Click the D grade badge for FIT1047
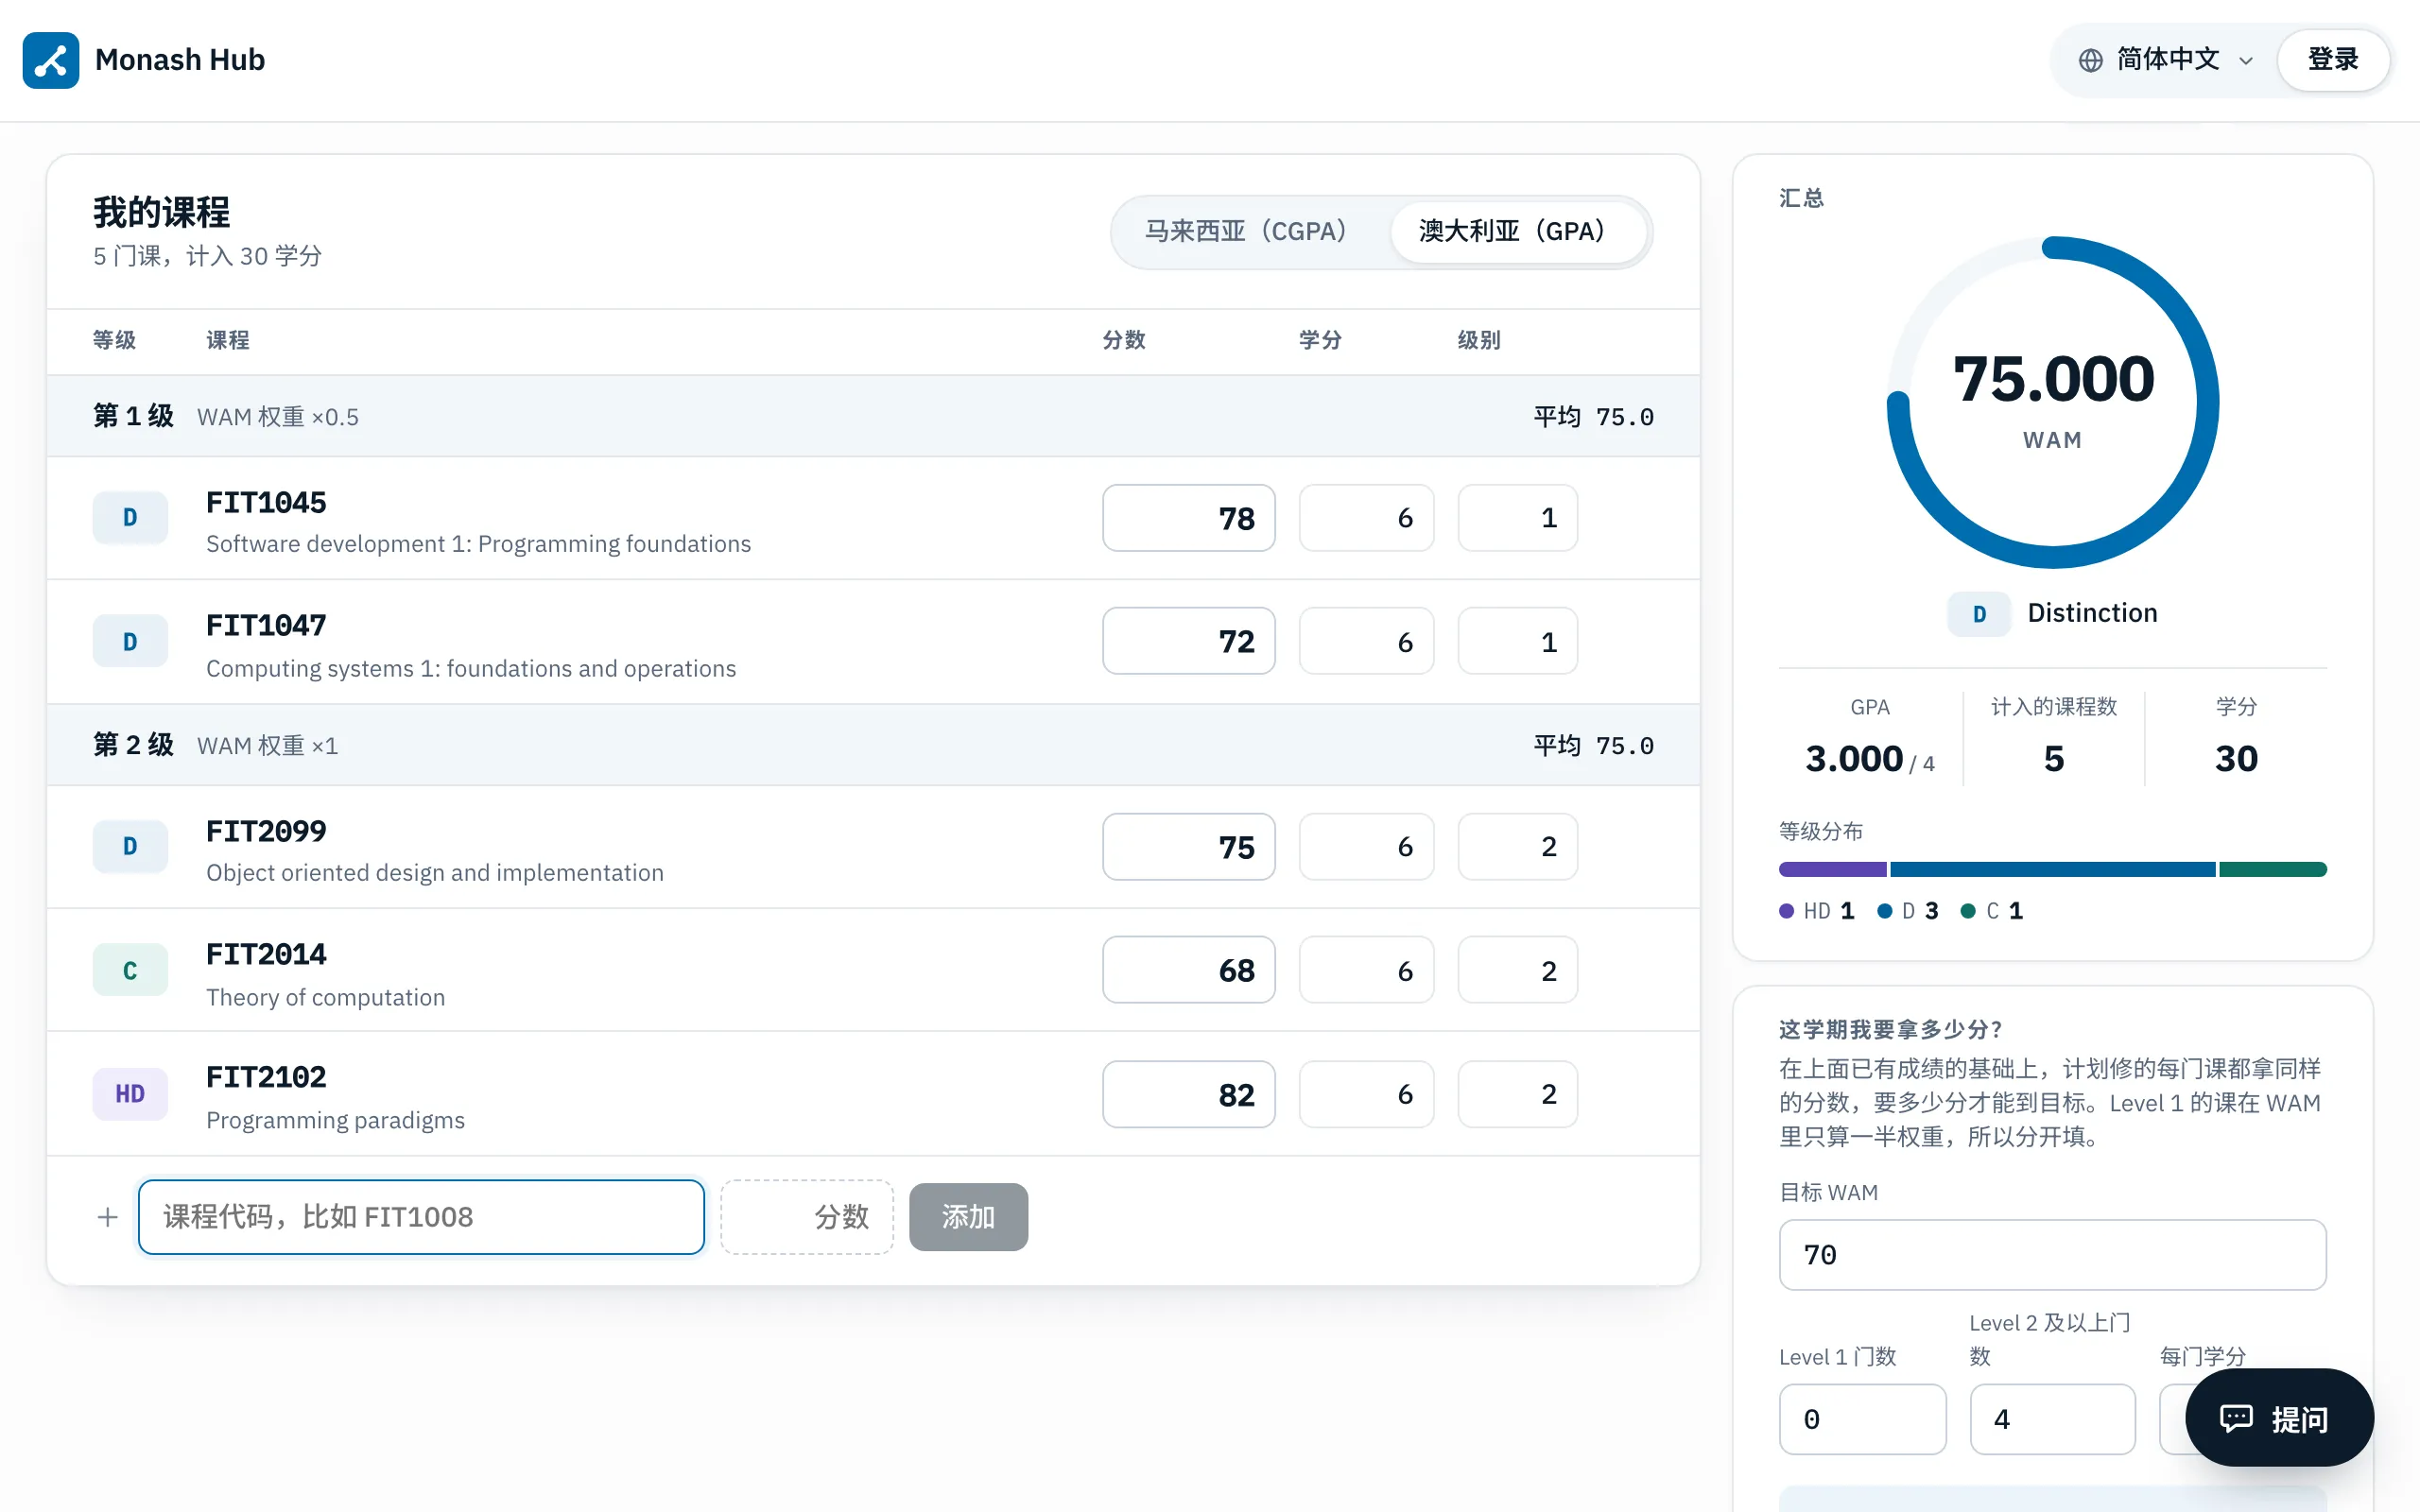 coord(130,641)
